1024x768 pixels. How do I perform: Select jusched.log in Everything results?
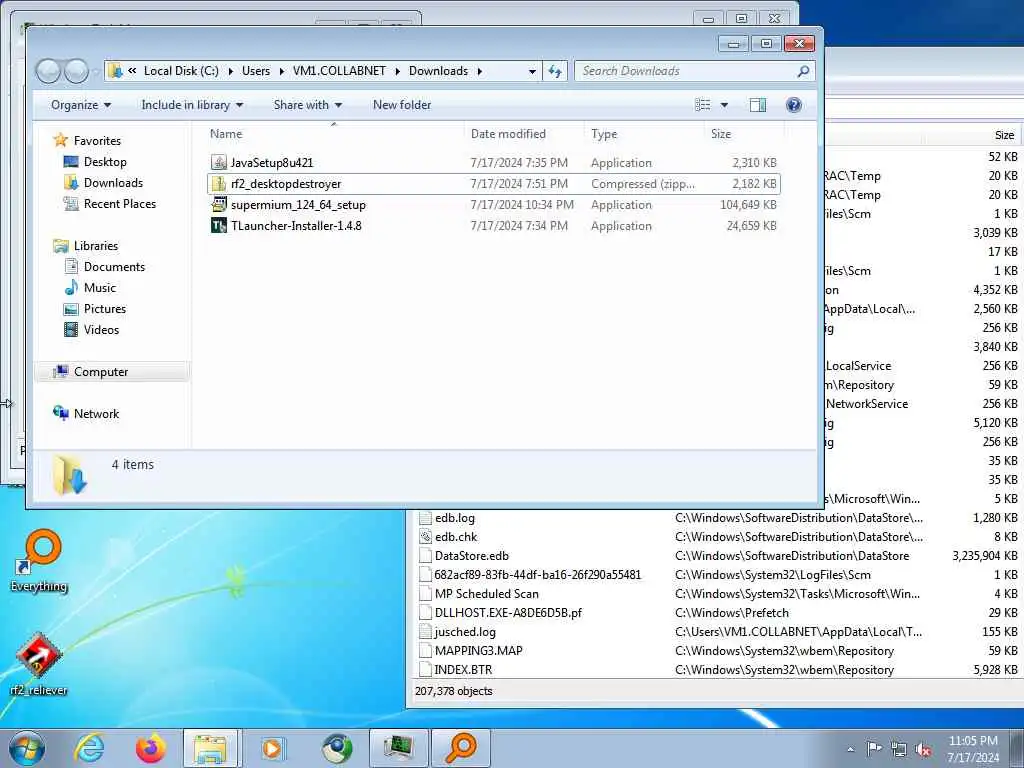465,632
